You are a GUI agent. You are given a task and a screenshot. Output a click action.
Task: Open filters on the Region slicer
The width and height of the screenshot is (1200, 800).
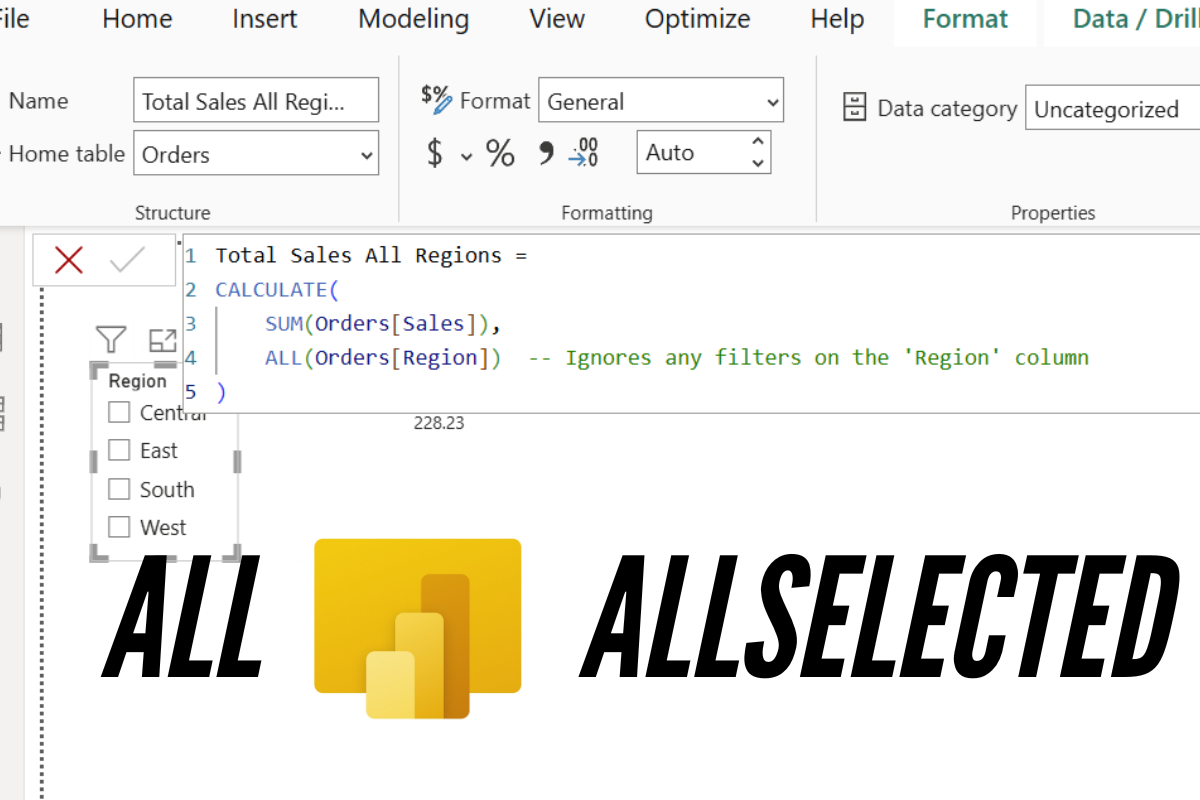tap(110, 339)
